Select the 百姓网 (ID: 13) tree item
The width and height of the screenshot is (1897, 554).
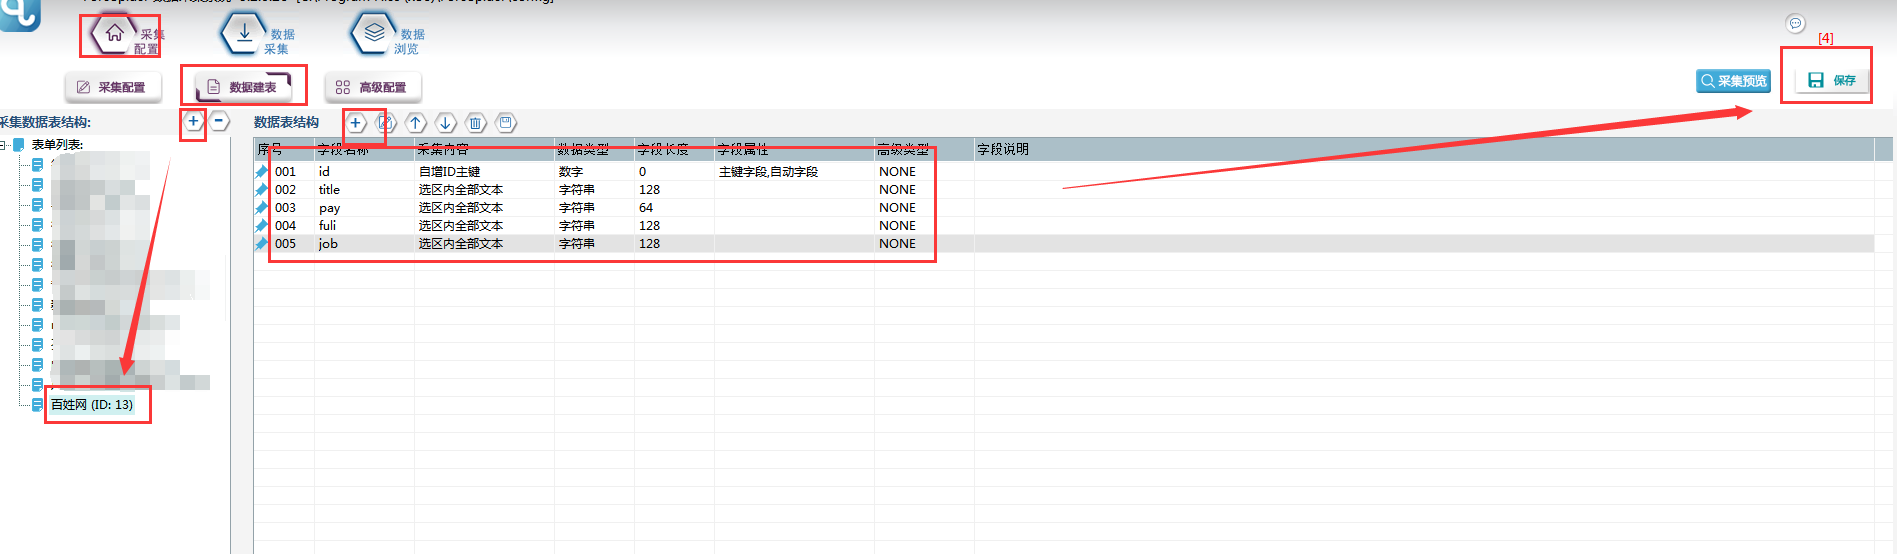pos(92,405)
